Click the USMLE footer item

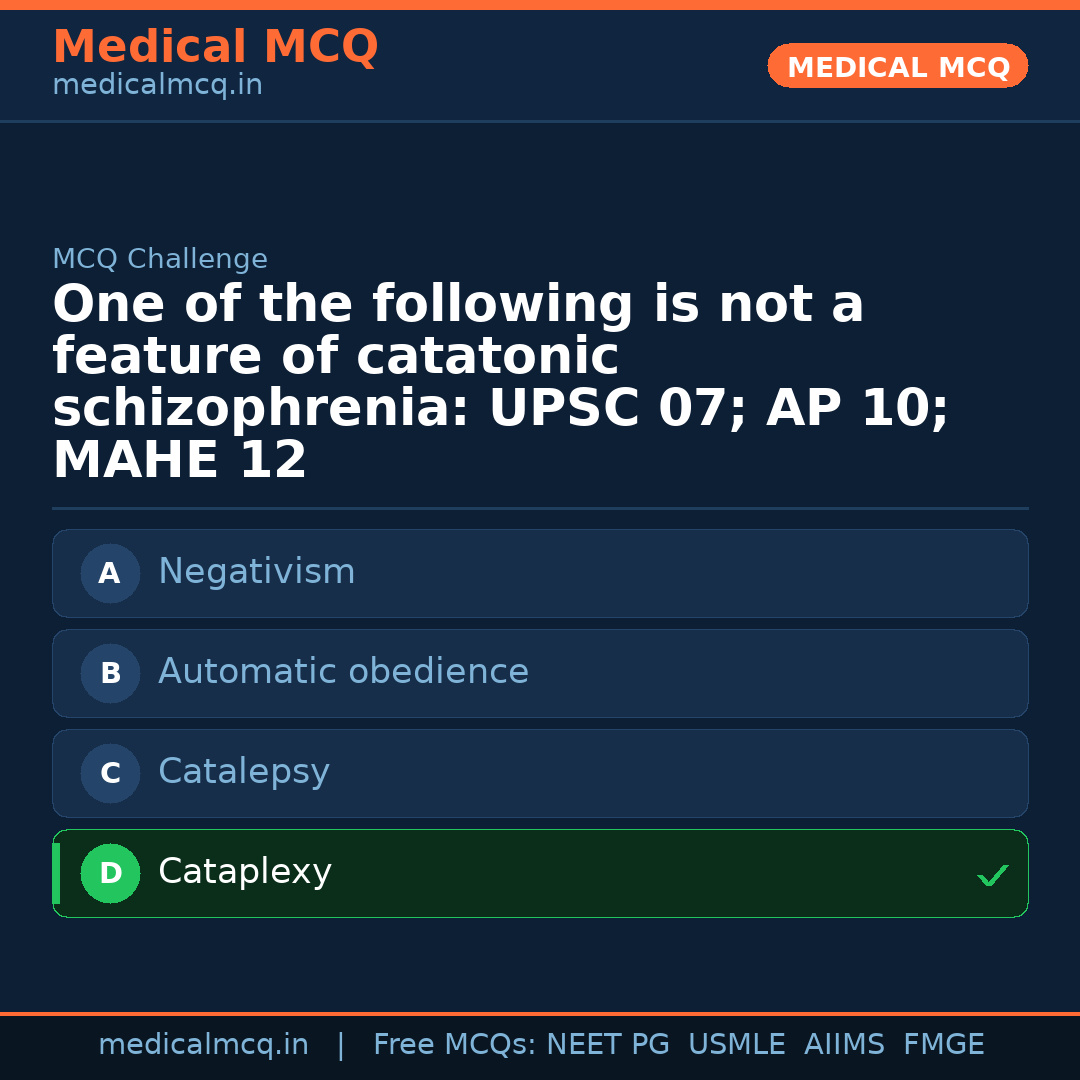(x=737, y=1043)
